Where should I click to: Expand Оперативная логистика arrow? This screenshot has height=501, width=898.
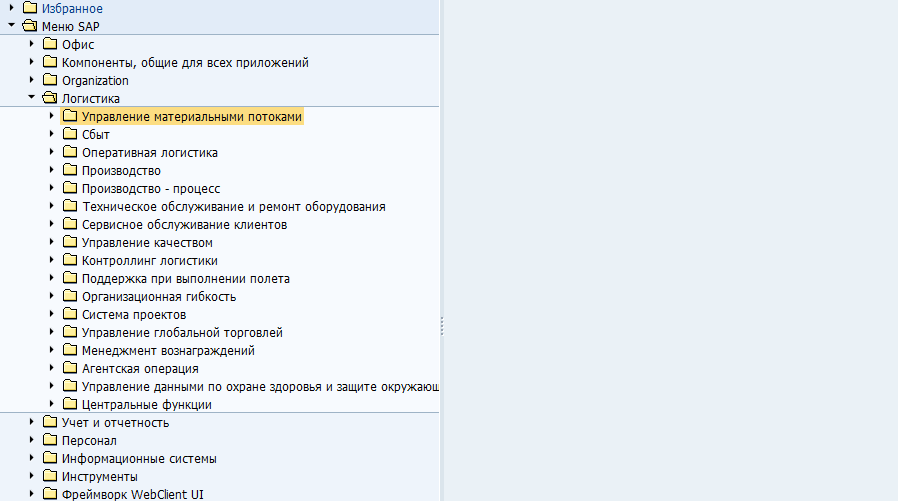pyautogui.click(x=52, y=152)
